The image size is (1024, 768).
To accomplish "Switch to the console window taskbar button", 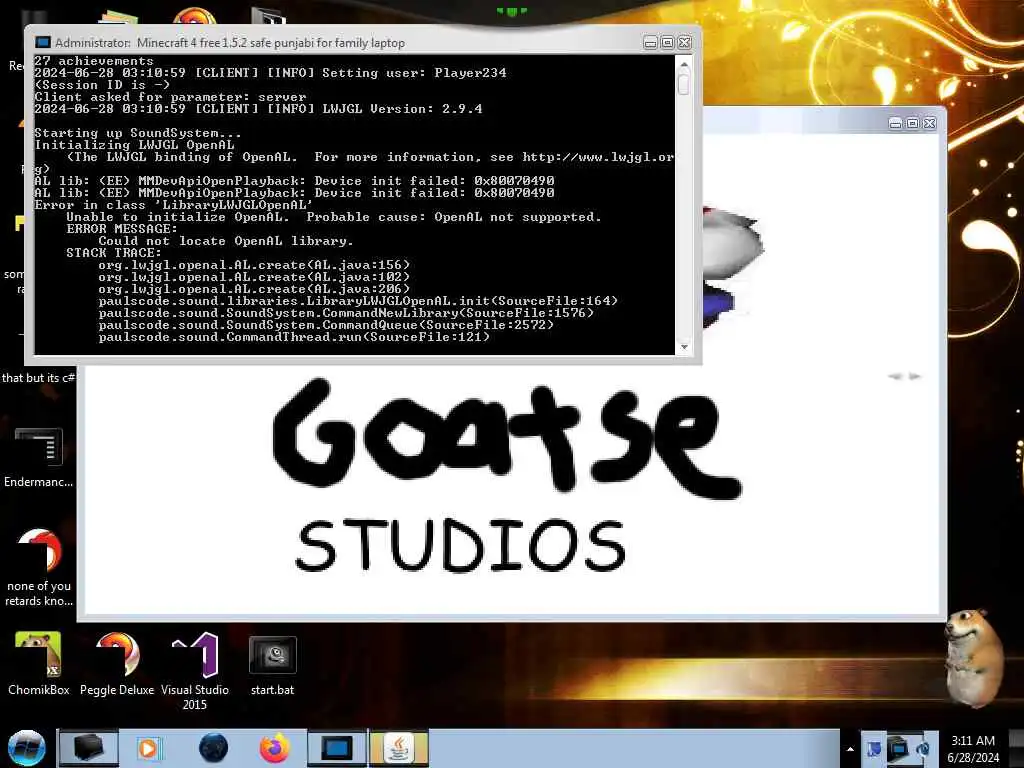I will (337, 748).
